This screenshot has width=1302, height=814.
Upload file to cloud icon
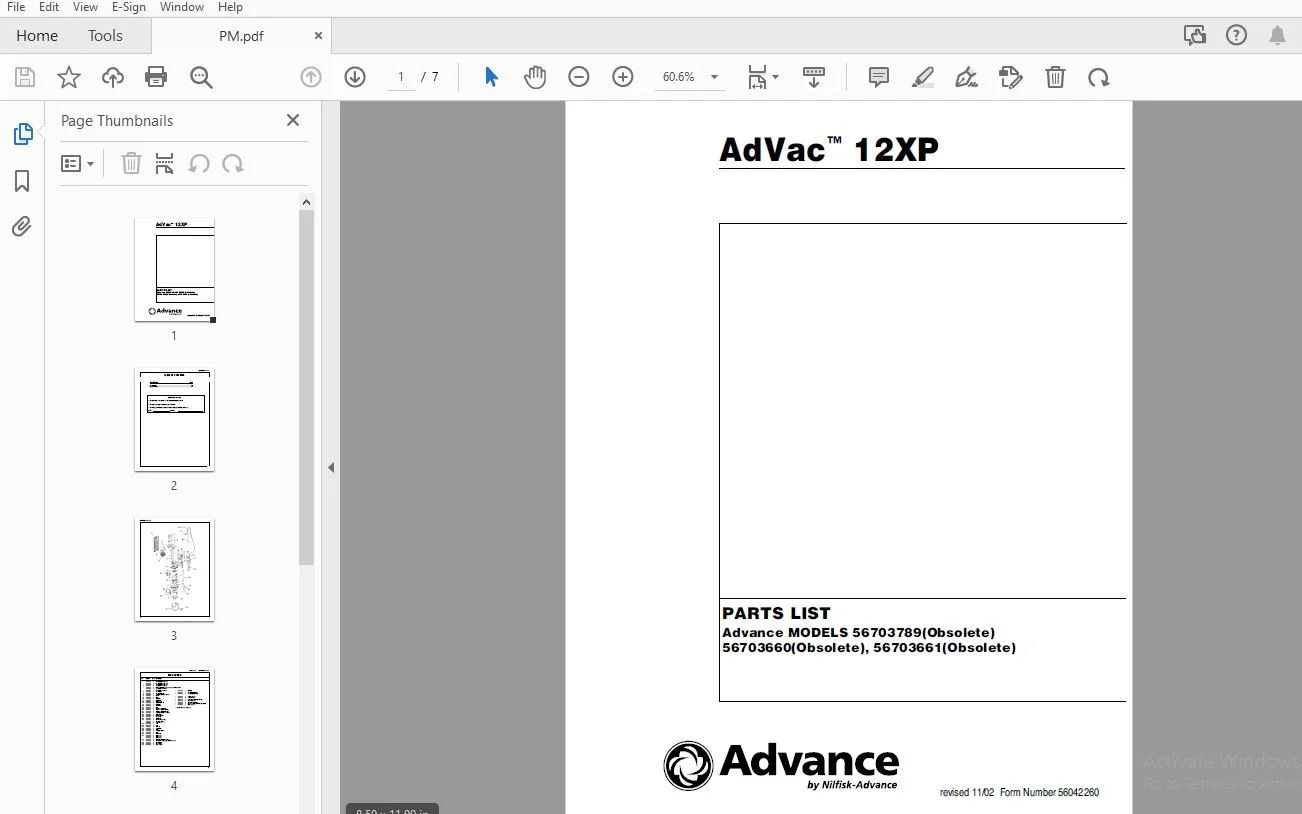point(113,77)
